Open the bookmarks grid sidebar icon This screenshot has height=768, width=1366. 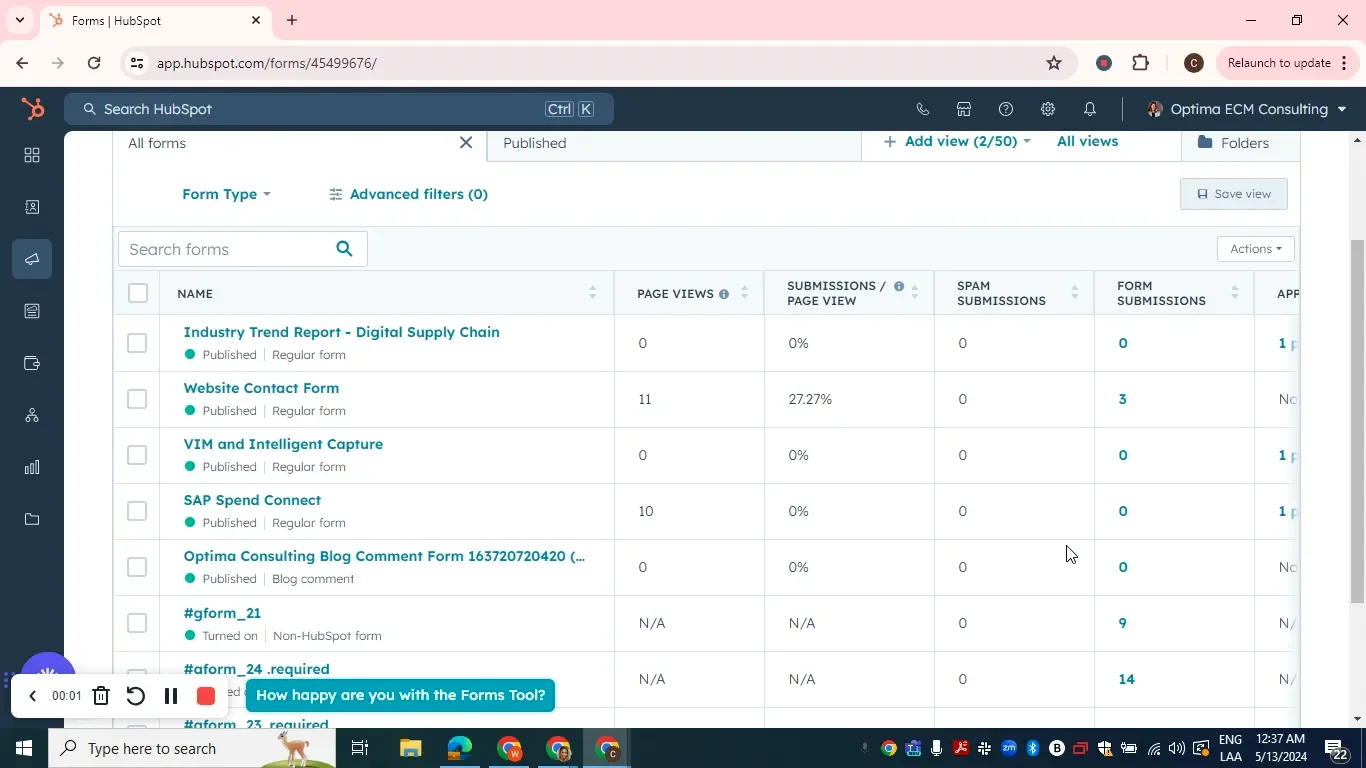pos(32,155)
